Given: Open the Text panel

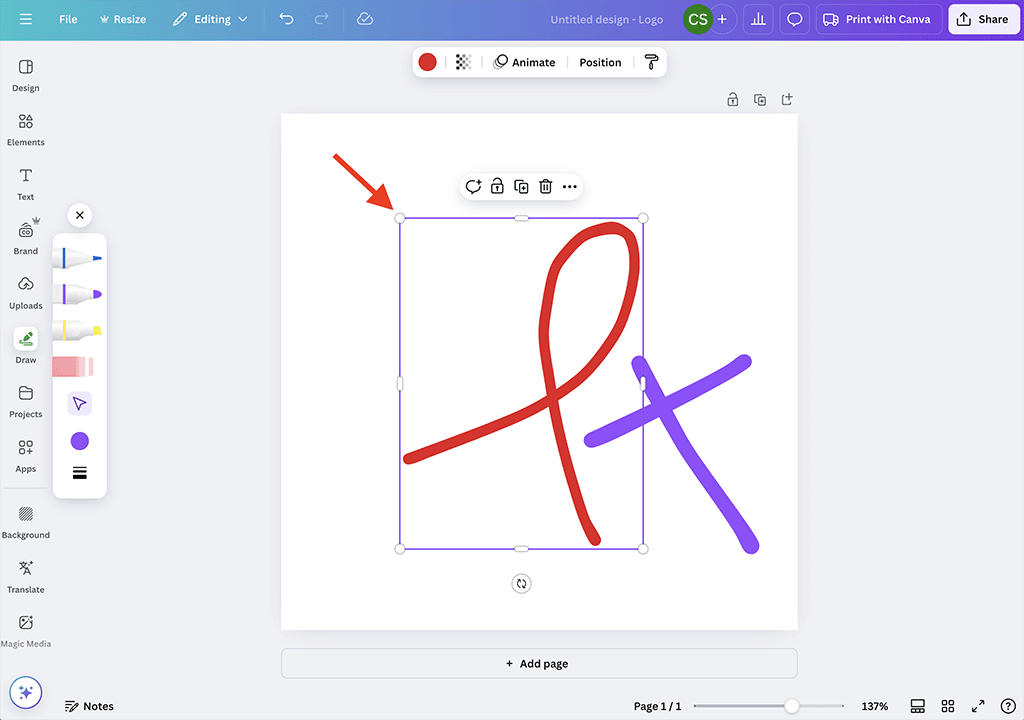Looking at the screenshot, I should (25, 184).
